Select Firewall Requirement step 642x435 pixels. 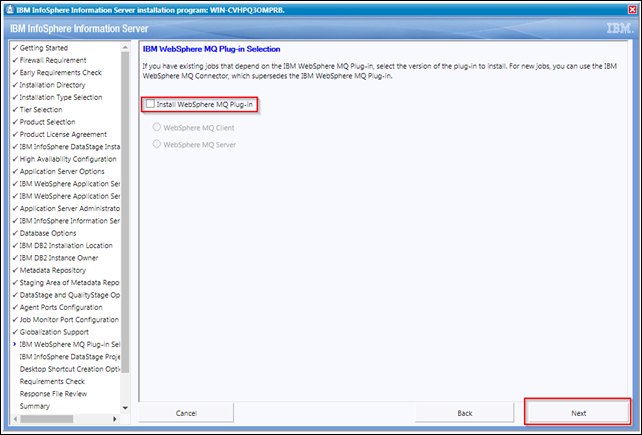coord(53,60)
